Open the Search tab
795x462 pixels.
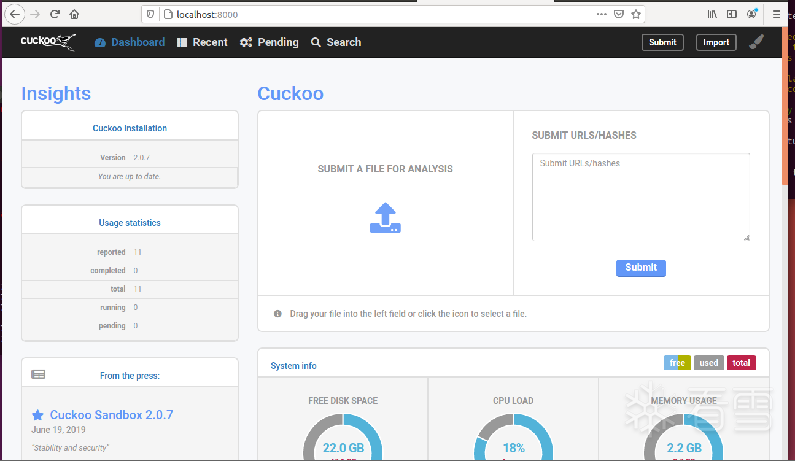pos(336,42)
